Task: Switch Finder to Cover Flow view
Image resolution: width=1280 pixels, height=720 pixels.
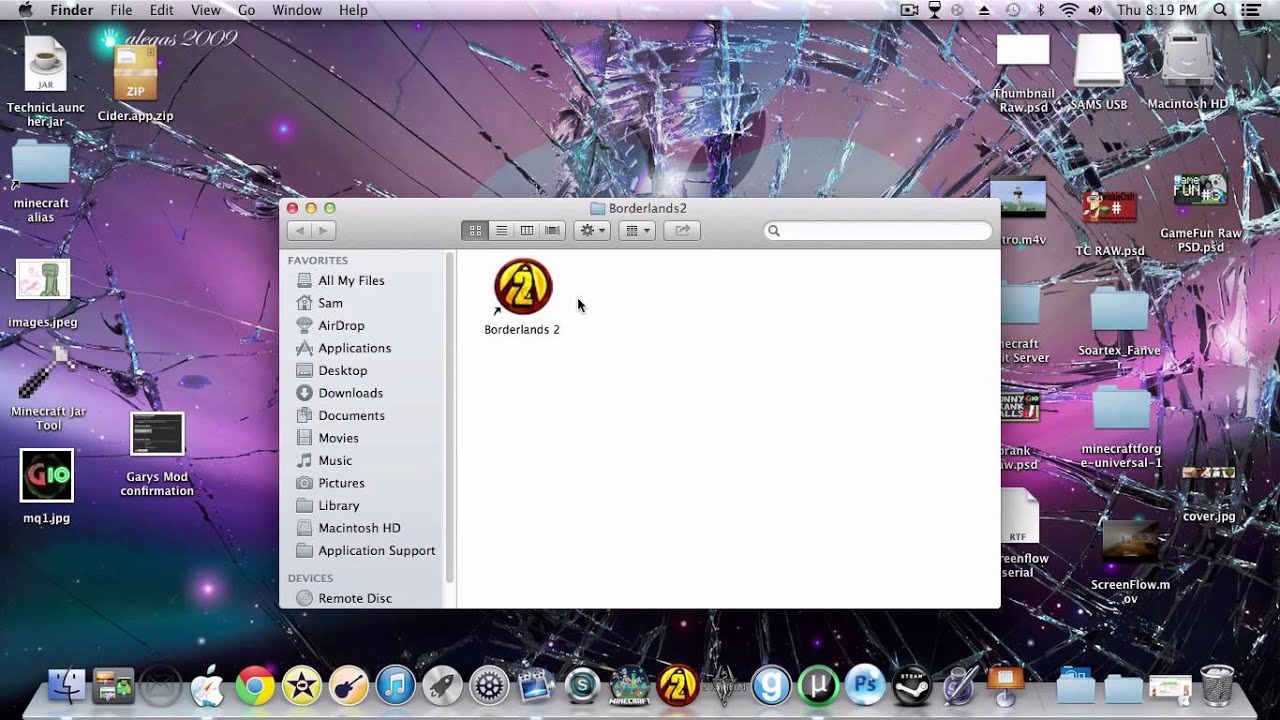Action: click(x=552, y=231)
